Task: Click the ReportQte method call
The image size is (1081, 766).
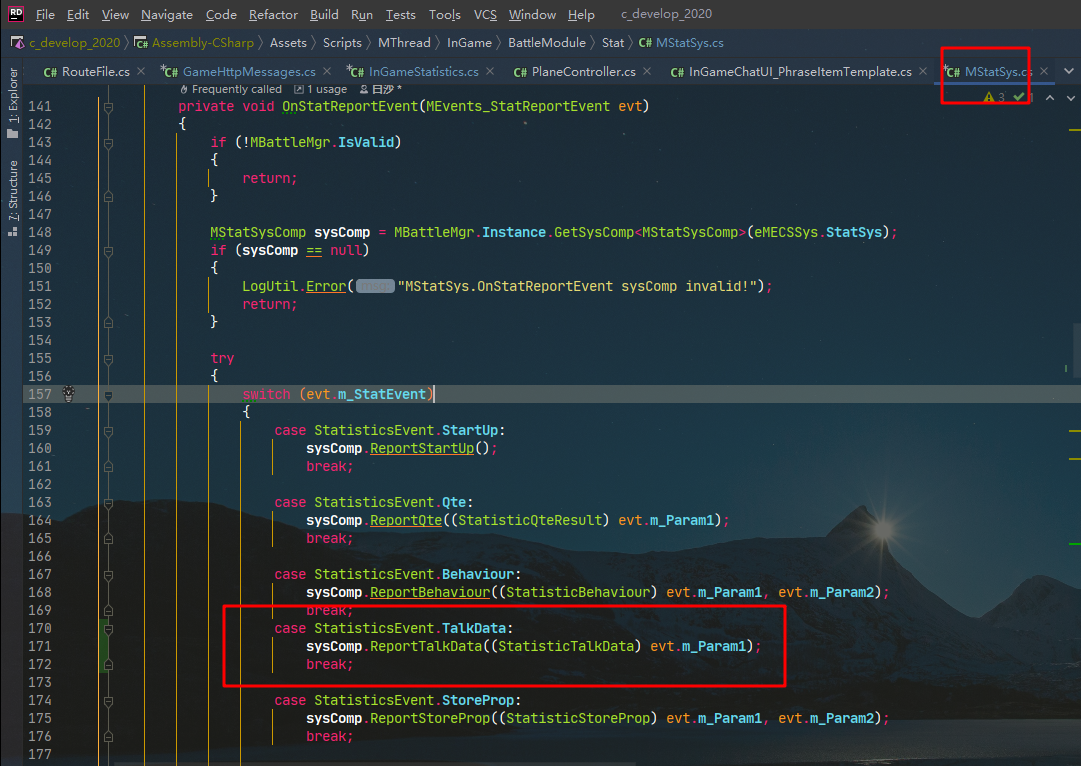Action: (x=406, y=520)
